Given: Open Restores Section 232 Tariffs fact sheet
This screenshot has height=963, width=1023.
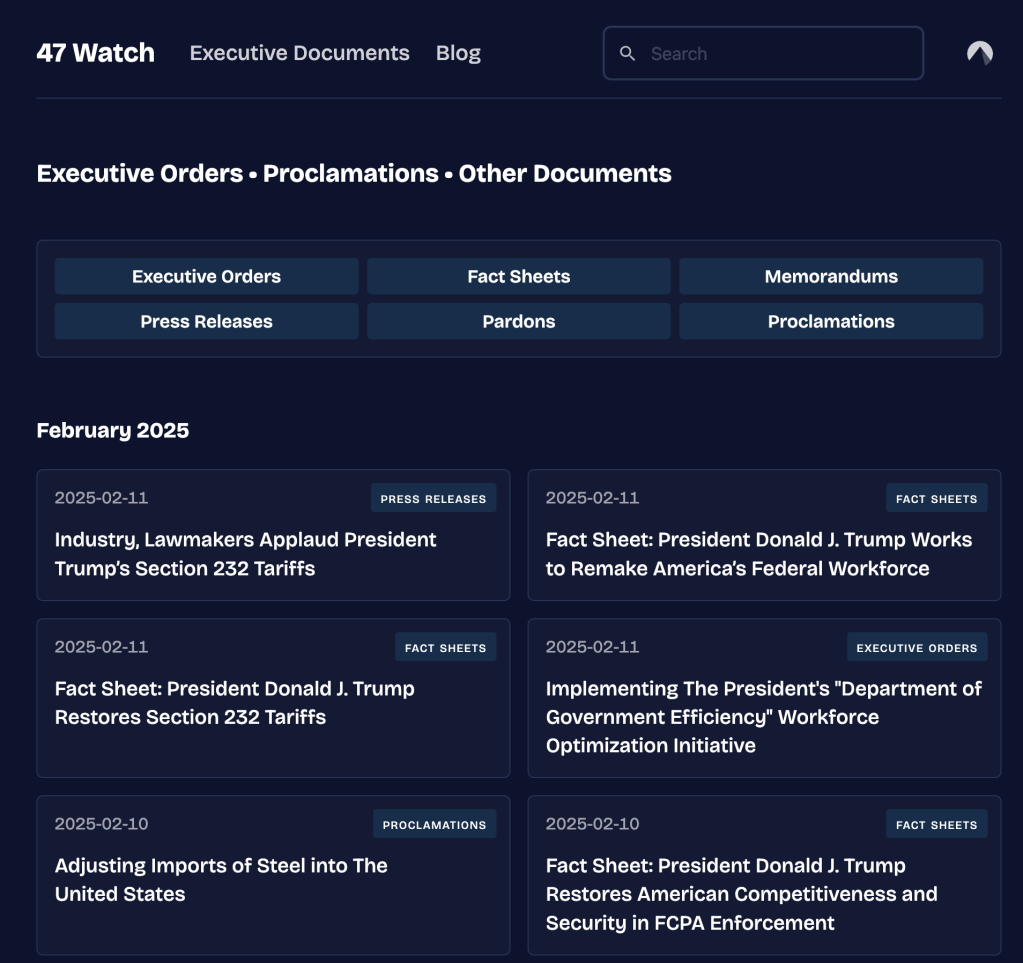Looking at the screenshot, I should 234,703.
